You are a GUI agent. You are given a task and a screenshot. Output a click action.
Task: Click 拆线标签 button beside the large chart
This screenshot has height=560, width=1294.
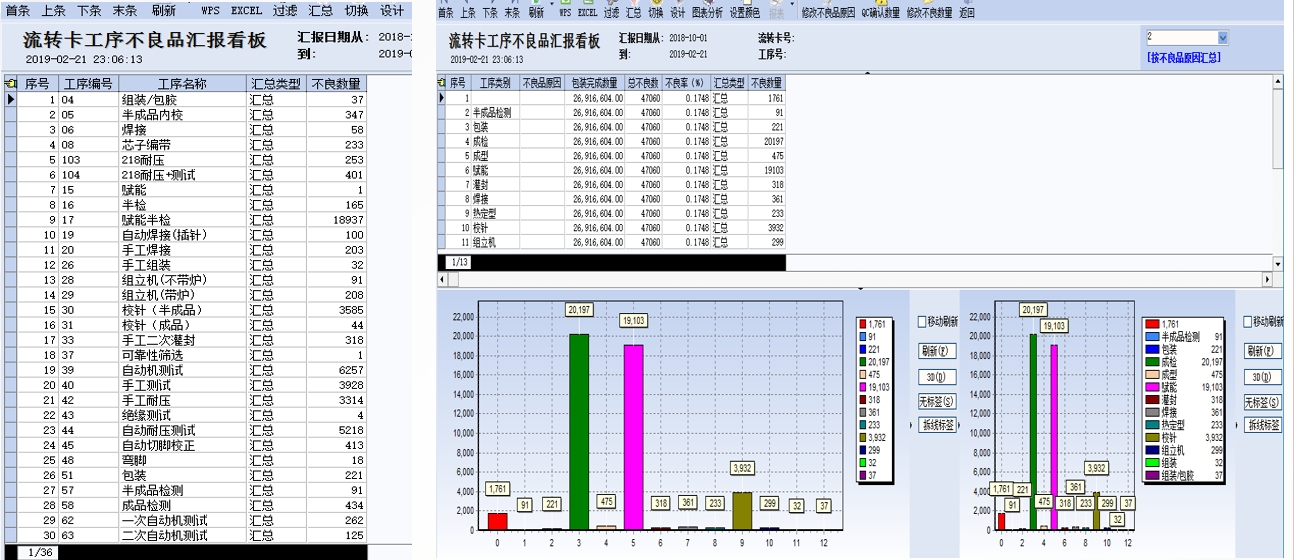coord(937,425)
